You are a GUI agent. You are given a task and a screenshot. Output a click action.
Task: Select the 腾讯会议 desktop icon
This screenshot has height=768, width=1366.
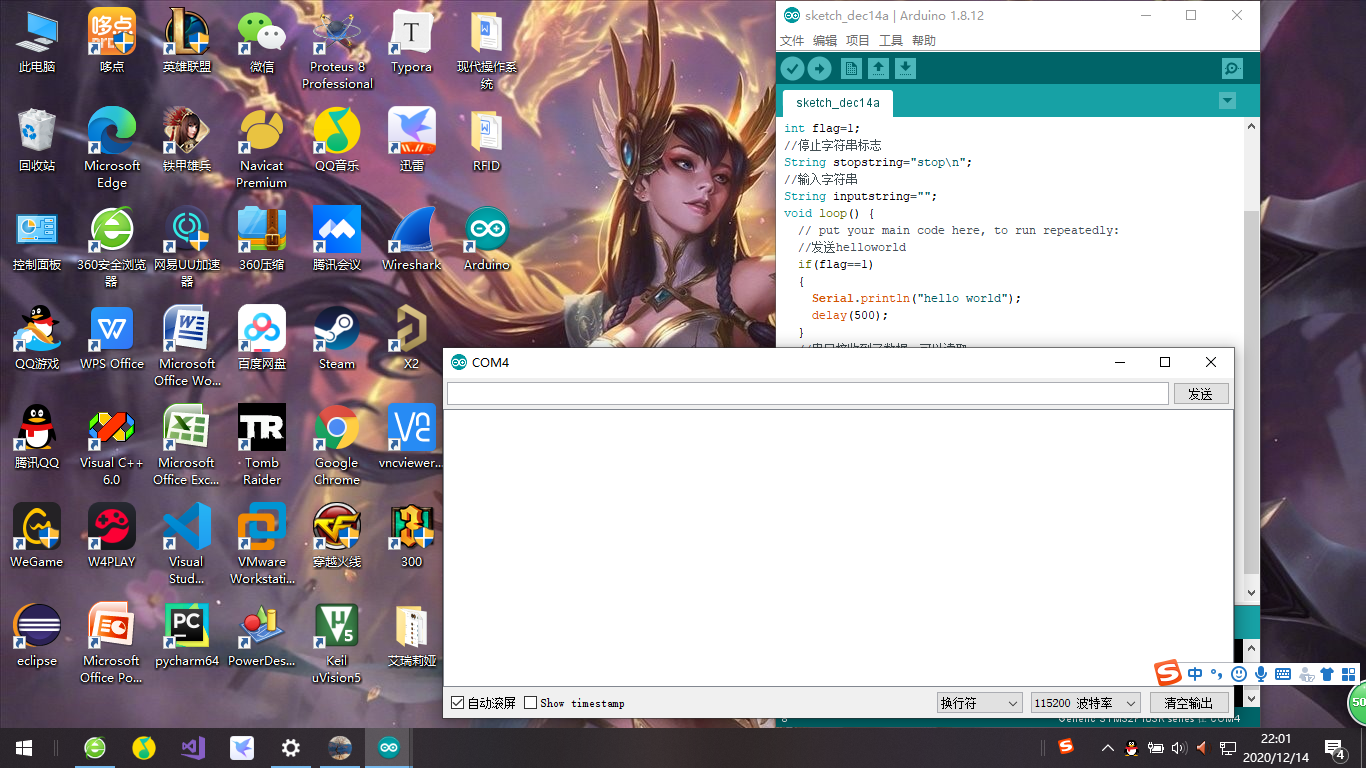tap(337, 240)
